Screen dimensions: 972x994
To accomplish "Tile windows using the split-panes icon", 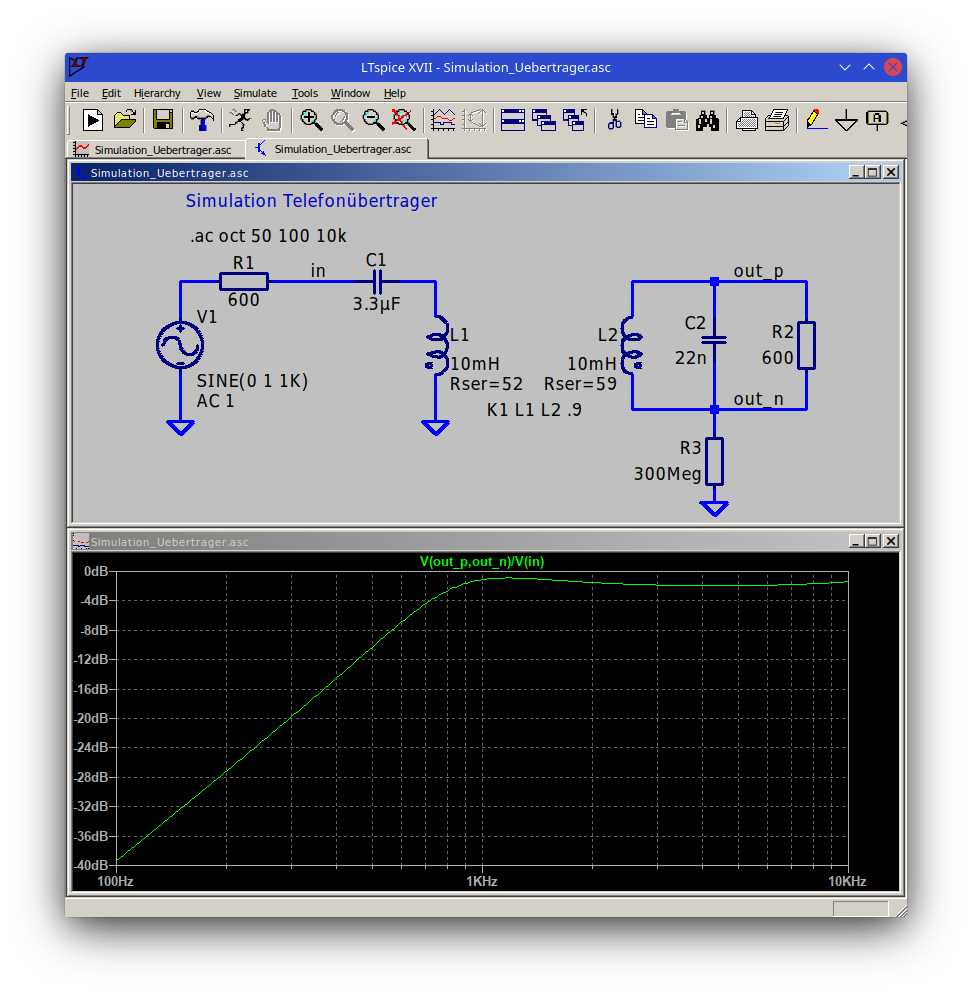I will (x=512, y=120).
